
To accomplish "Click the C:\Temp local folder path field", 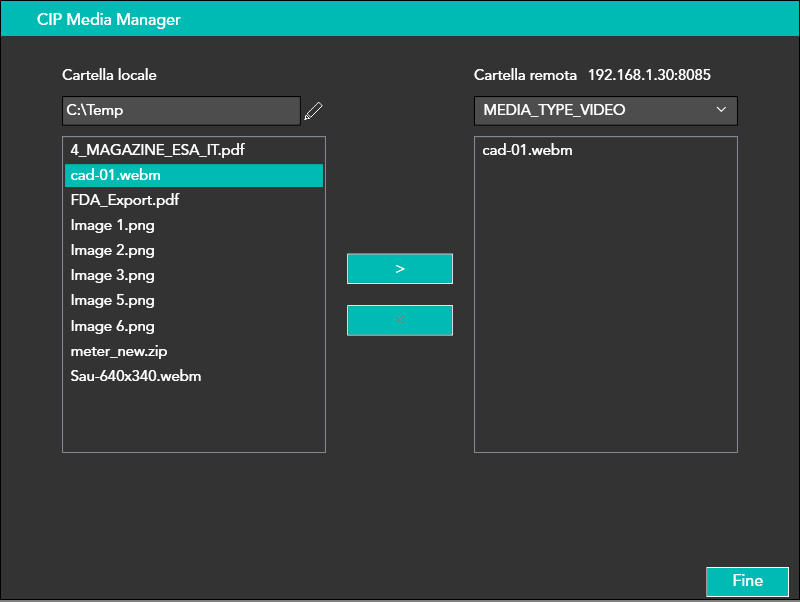I will (180, 111).
